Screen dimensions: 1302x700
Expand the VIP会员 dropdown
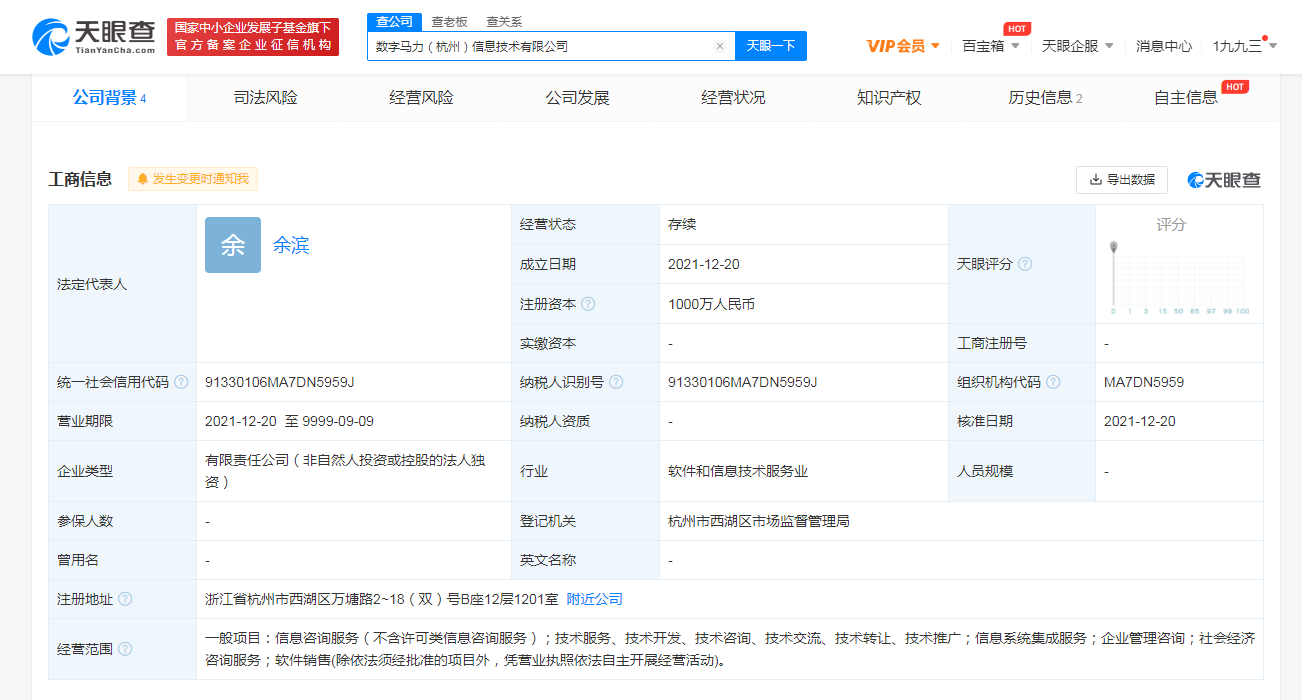[903, 46]
